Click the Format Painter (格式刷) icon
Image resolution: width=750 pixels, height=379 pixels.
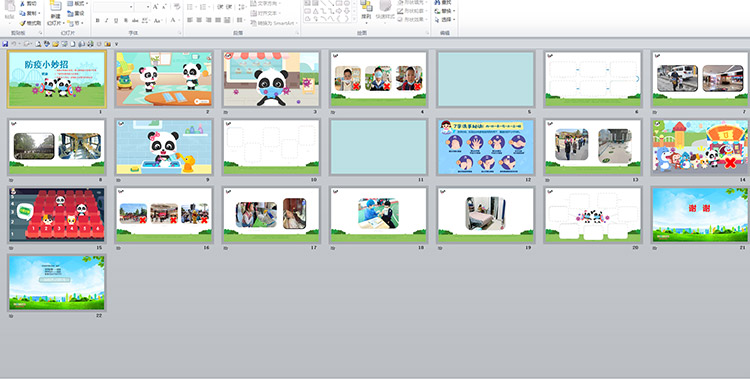click(22, 23)
